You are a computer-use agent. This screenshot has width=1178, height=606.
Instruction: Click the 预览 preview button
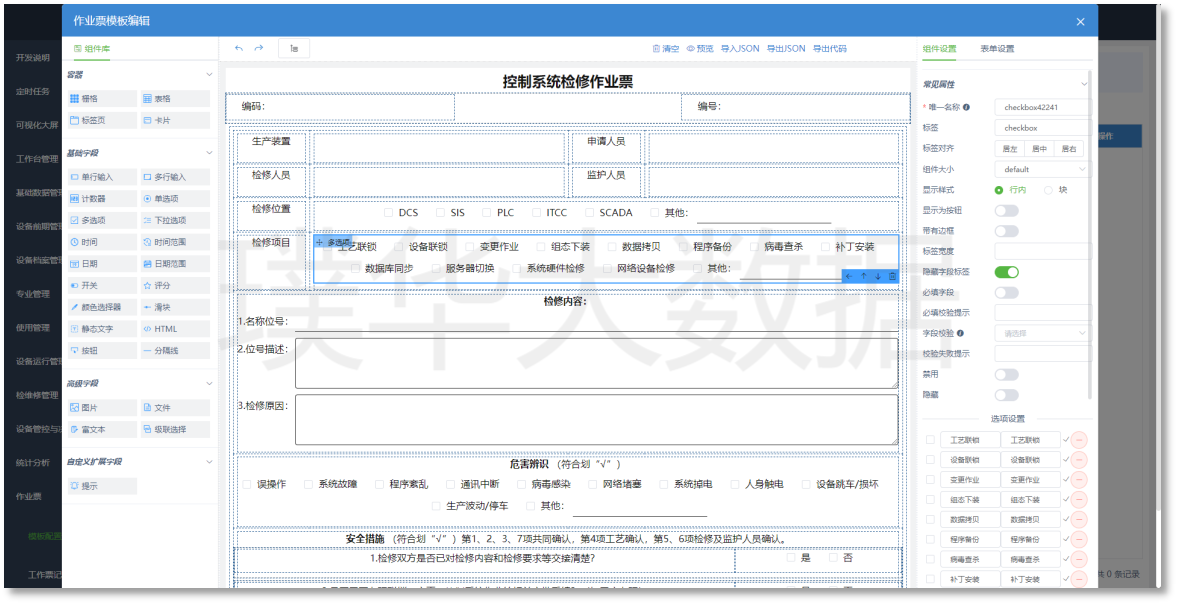pos(700,48)
